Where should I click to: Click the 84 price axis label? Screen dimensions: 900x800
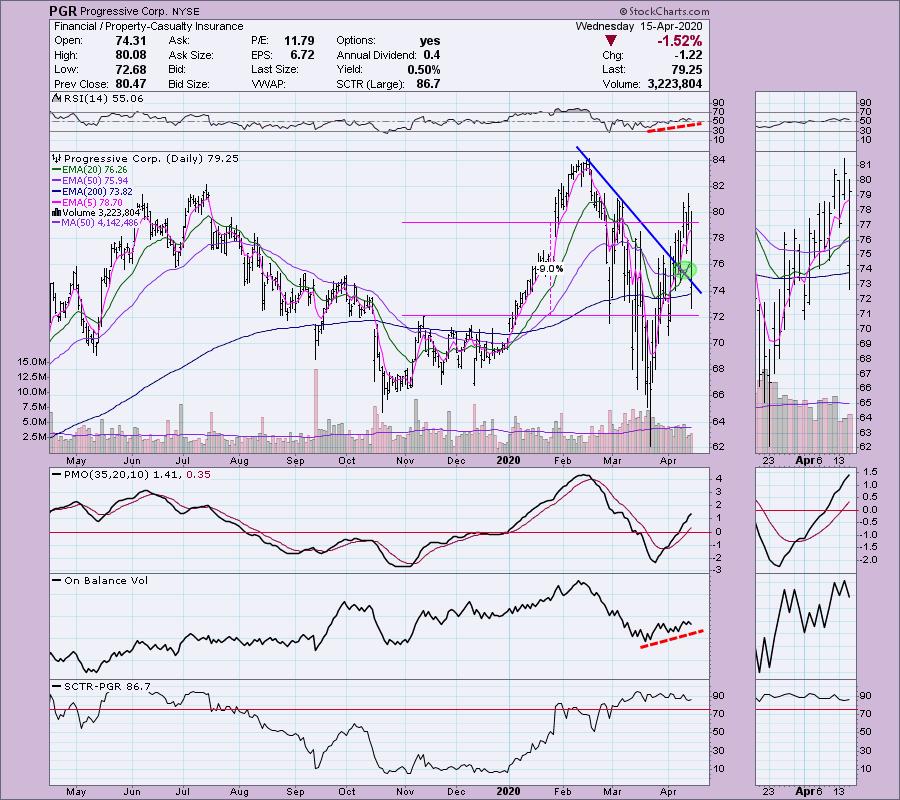(719, 160)
